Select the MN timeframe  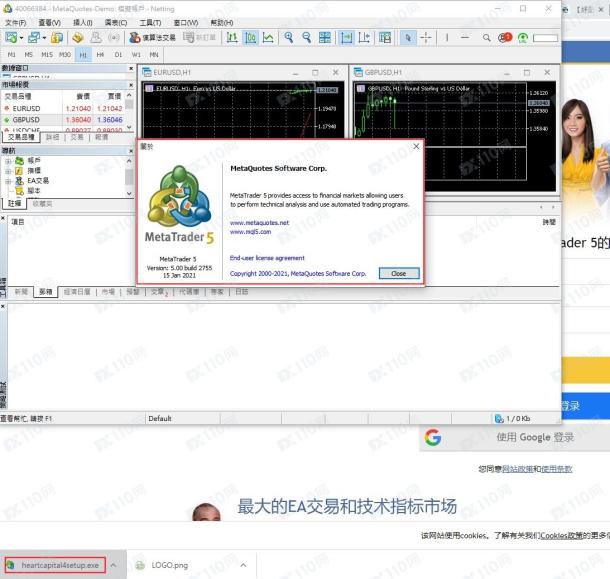154,55
